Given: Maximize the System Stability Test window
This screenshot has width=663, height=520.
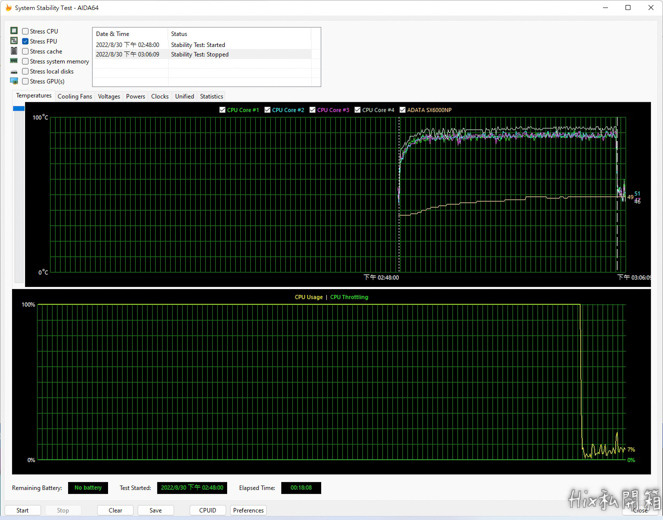Looking at the screenshot, I should click(628, 8).
